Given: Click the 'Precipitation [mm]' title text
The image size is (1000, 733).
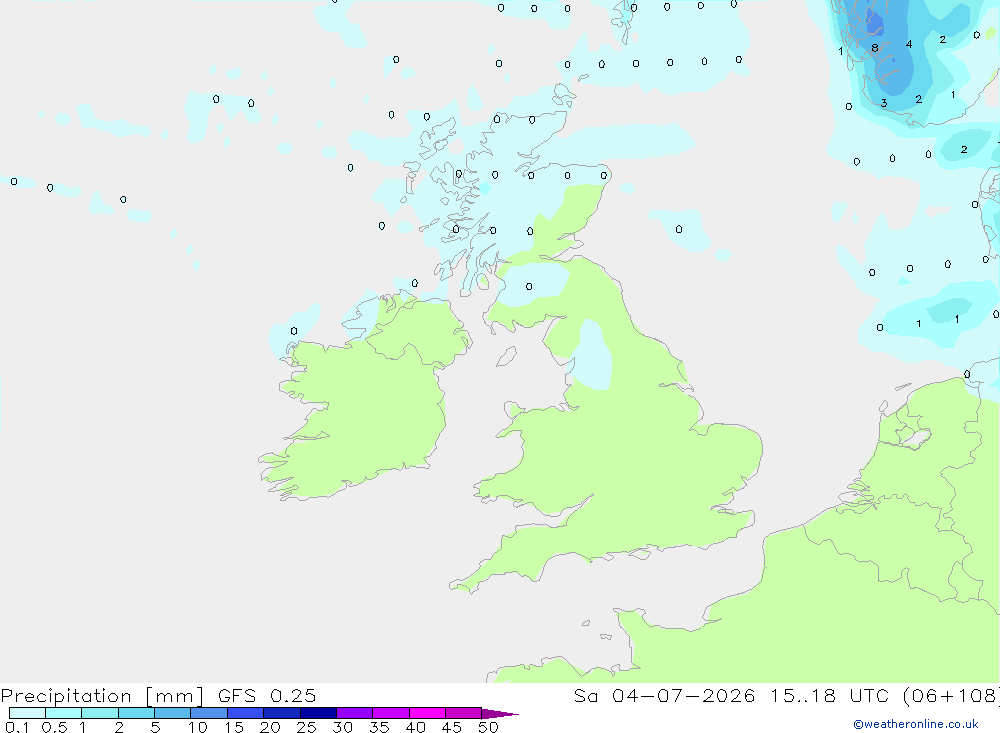Looking at the screenshot, I should point(102,696).
